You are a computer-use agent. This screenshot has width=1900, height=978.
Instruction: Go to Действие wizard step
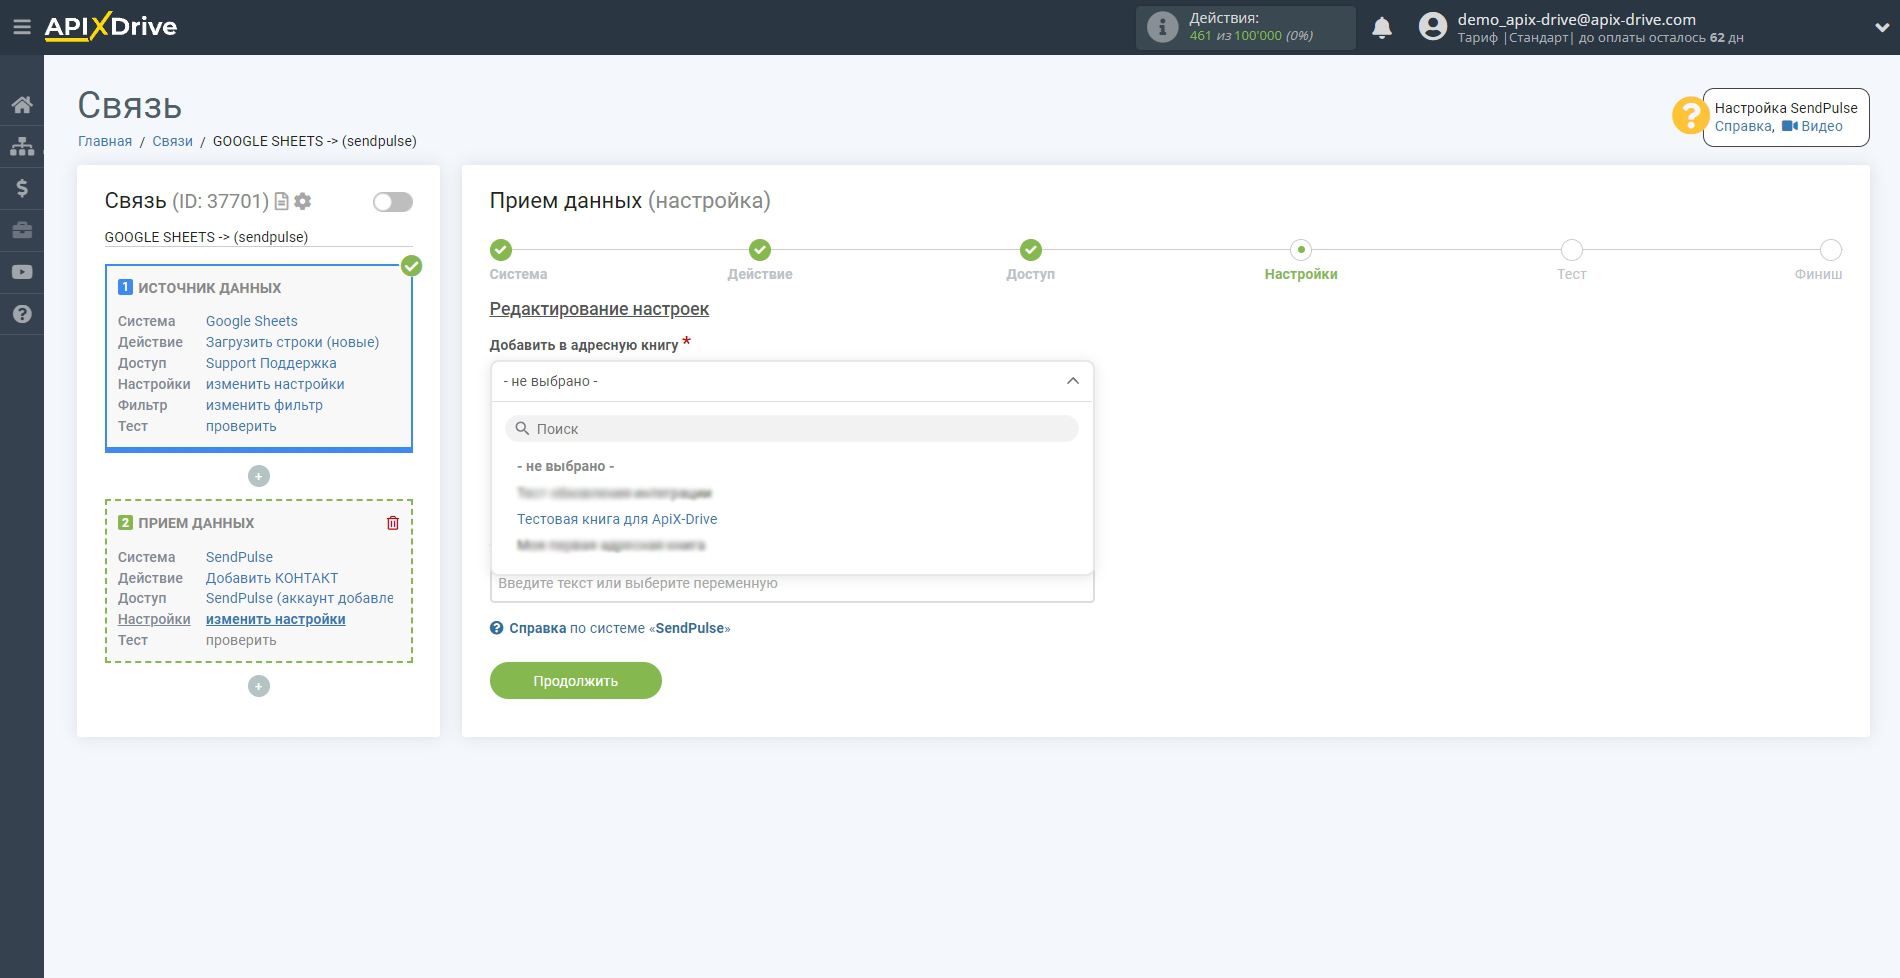(x=760, y=250)
